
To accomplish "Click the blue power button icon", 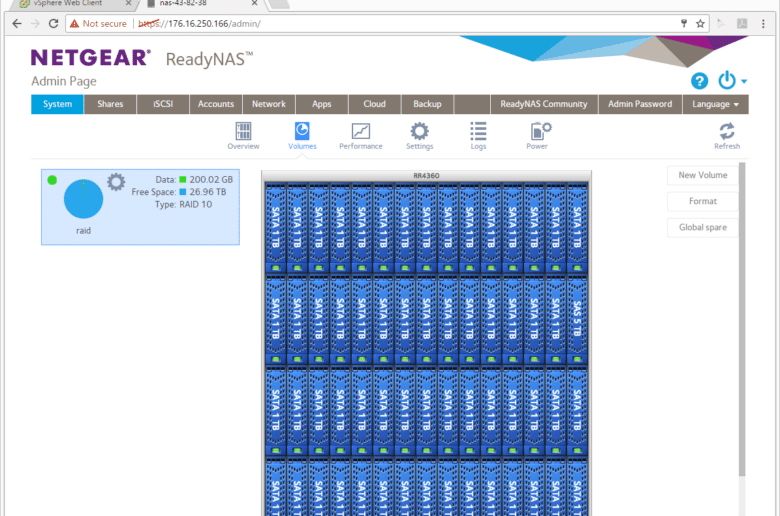I will click(x=727, y=80).
